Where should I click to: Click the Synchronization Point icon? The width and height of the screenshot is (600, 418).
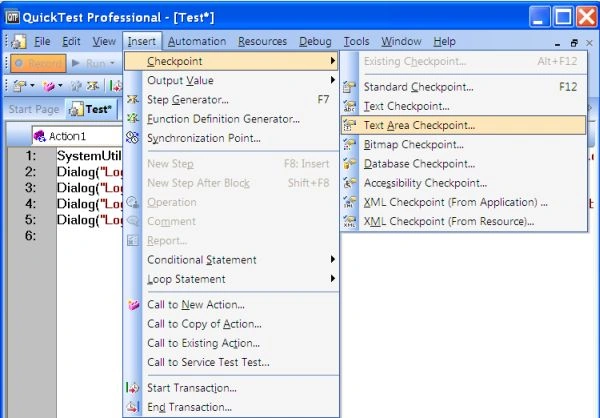133,138
